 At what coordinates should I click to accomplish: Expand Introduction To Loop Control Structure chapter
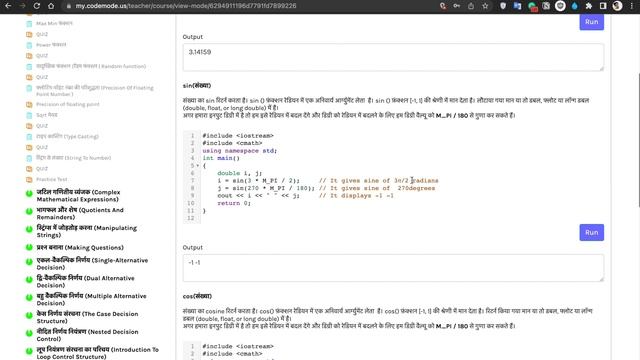98,353
